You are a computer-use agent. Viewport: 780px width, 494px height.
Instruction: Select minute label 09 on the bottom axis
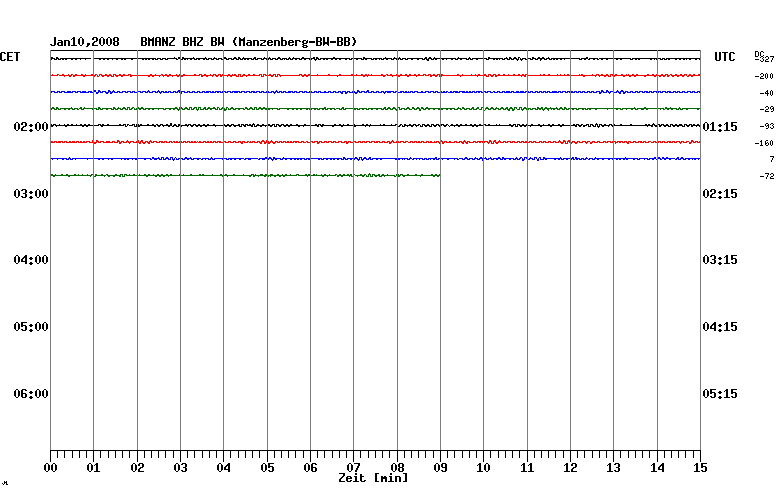click(x=440, y=468)
